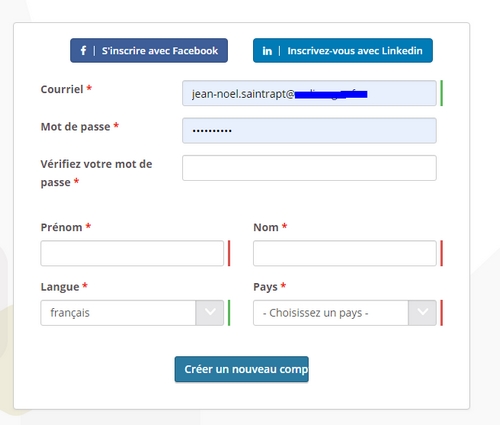Expand the Langue dropdown chevron arrow

pyautogui.click(x=210, y=313)
